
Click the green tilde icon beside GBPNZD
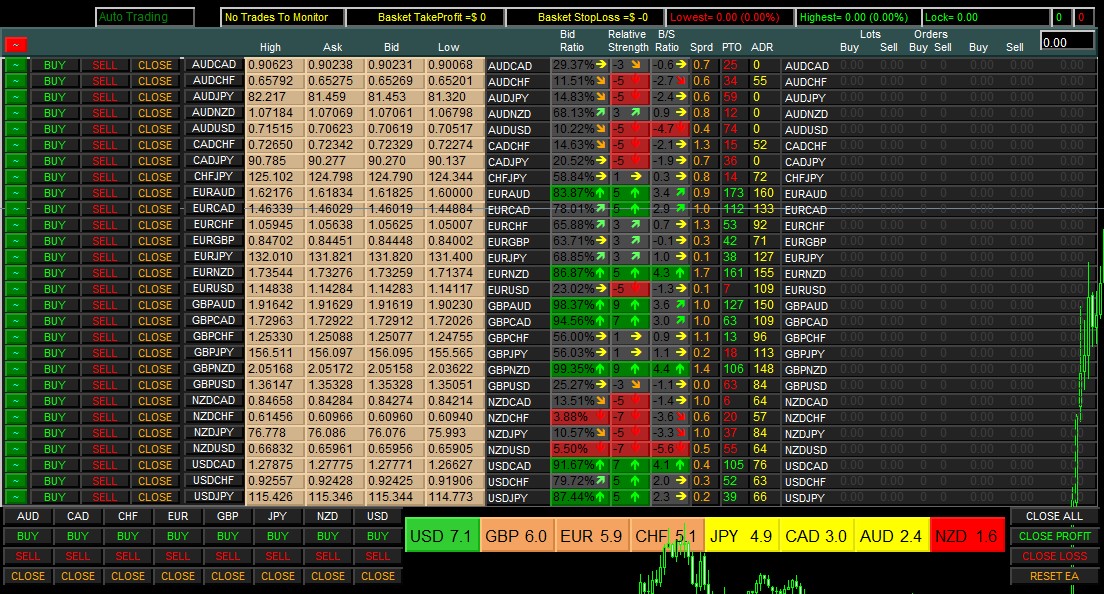pos(15,369)
